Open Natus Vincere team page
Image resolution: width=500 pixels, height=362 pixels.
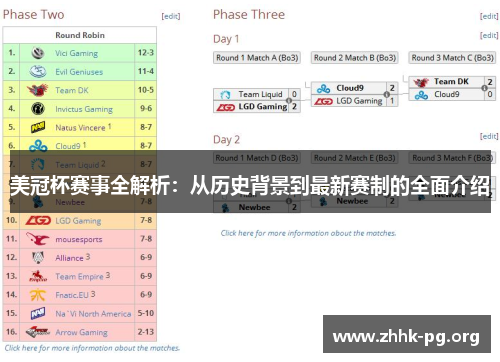point(80,128)
